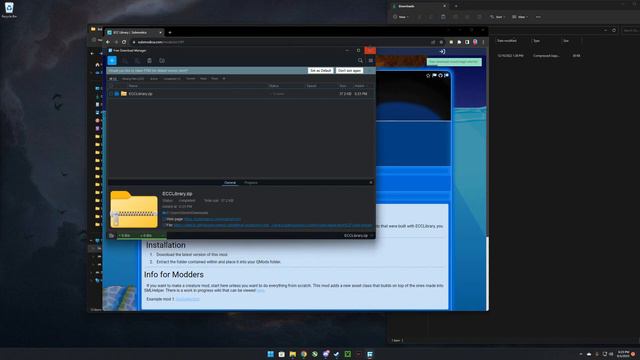Toggle the select-all checkbox in list header
Viewport: 640px width, 360px height.
tap(111, 86)
